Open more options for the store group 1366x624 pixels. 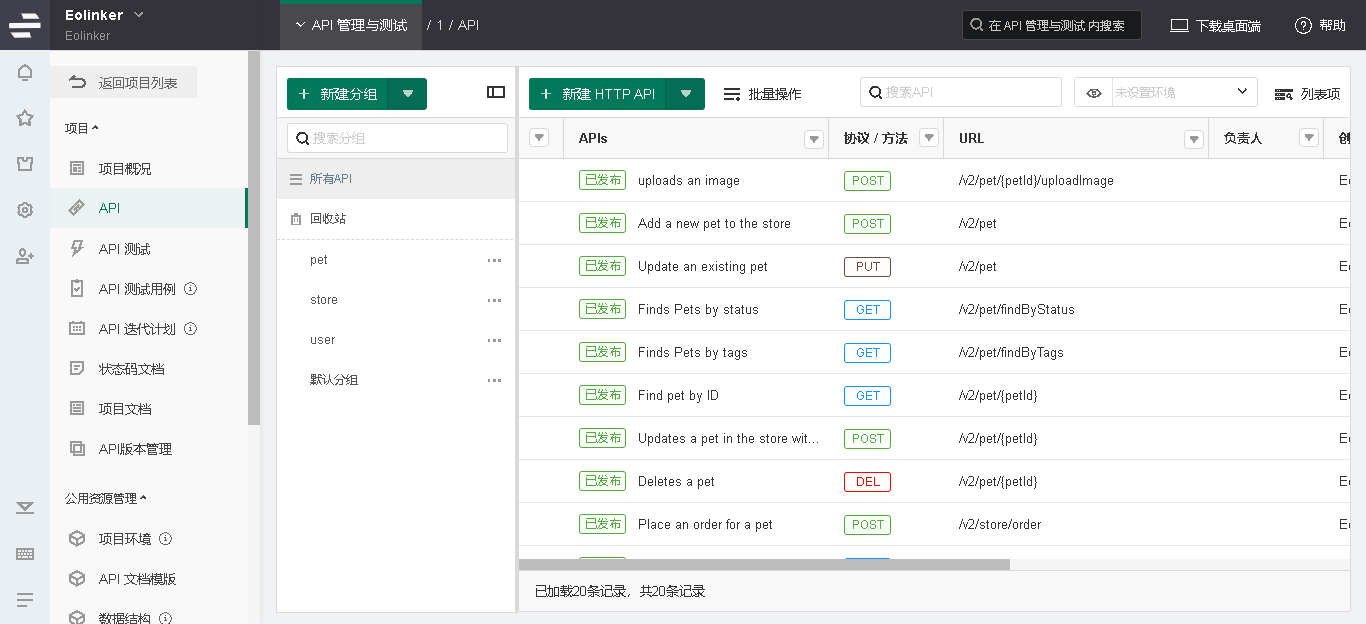pos(494,300)
